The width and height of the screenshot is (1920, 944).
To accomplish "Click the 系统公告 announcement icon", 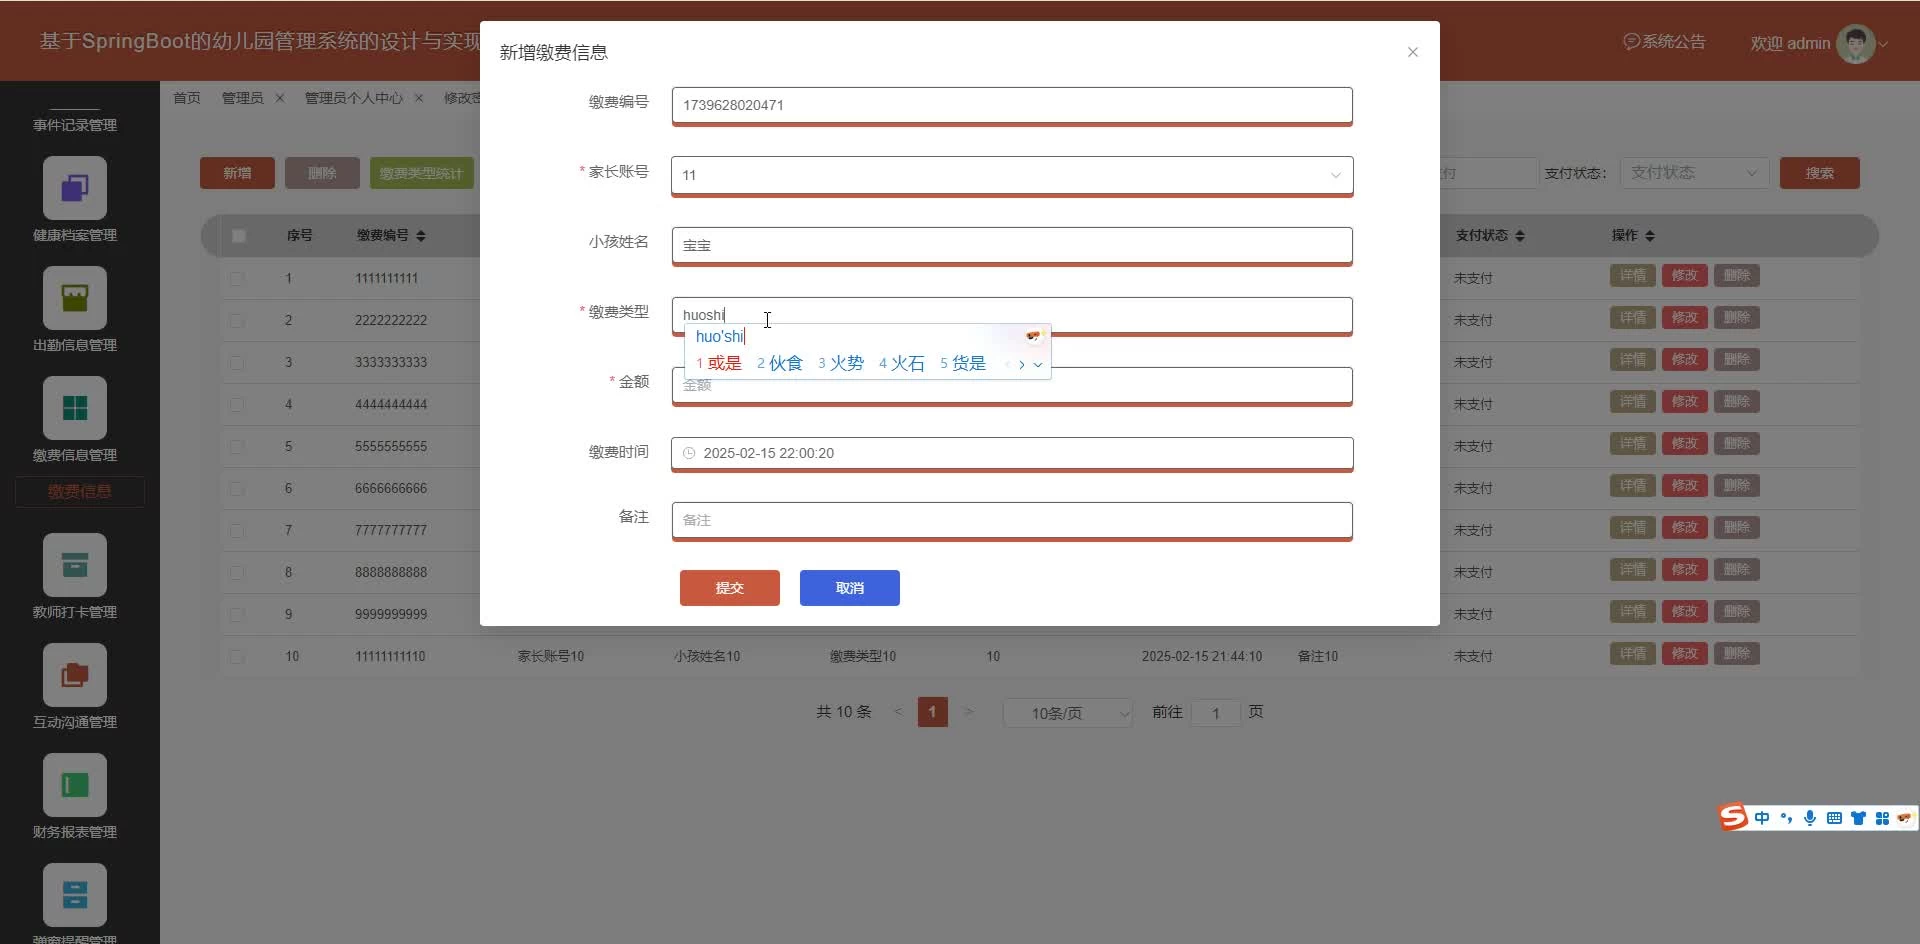I will pos(1631,42).
